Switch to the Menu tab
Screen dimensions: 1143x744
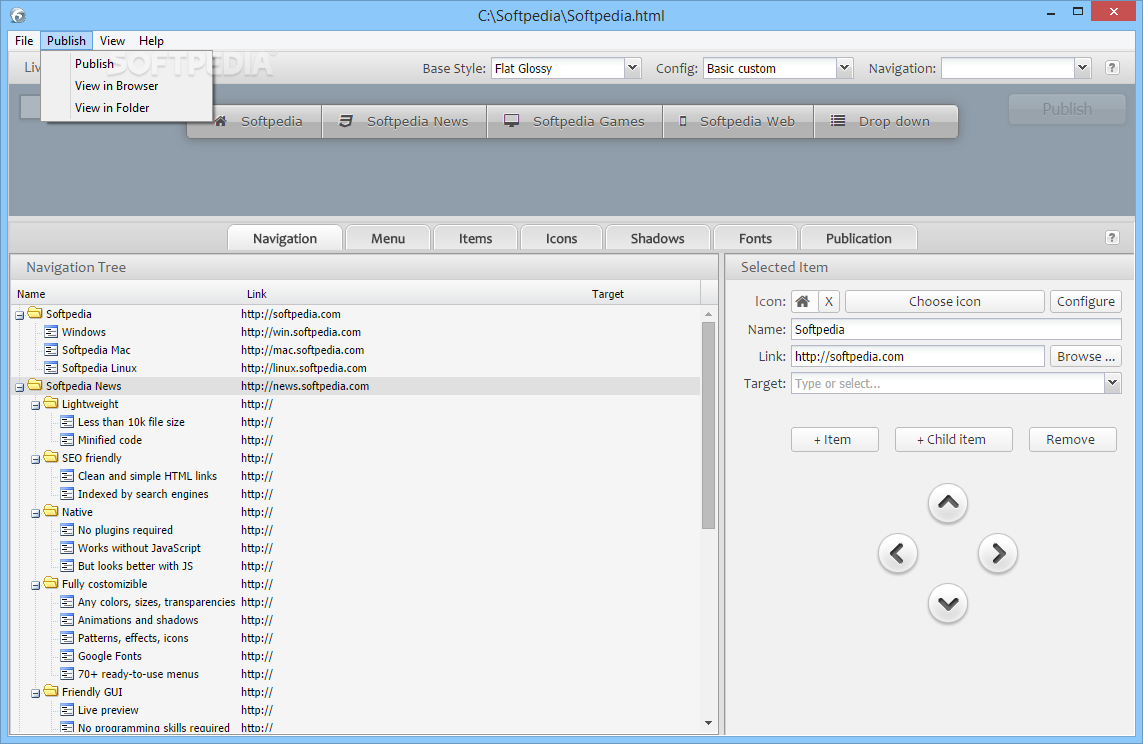click(388, 238)
